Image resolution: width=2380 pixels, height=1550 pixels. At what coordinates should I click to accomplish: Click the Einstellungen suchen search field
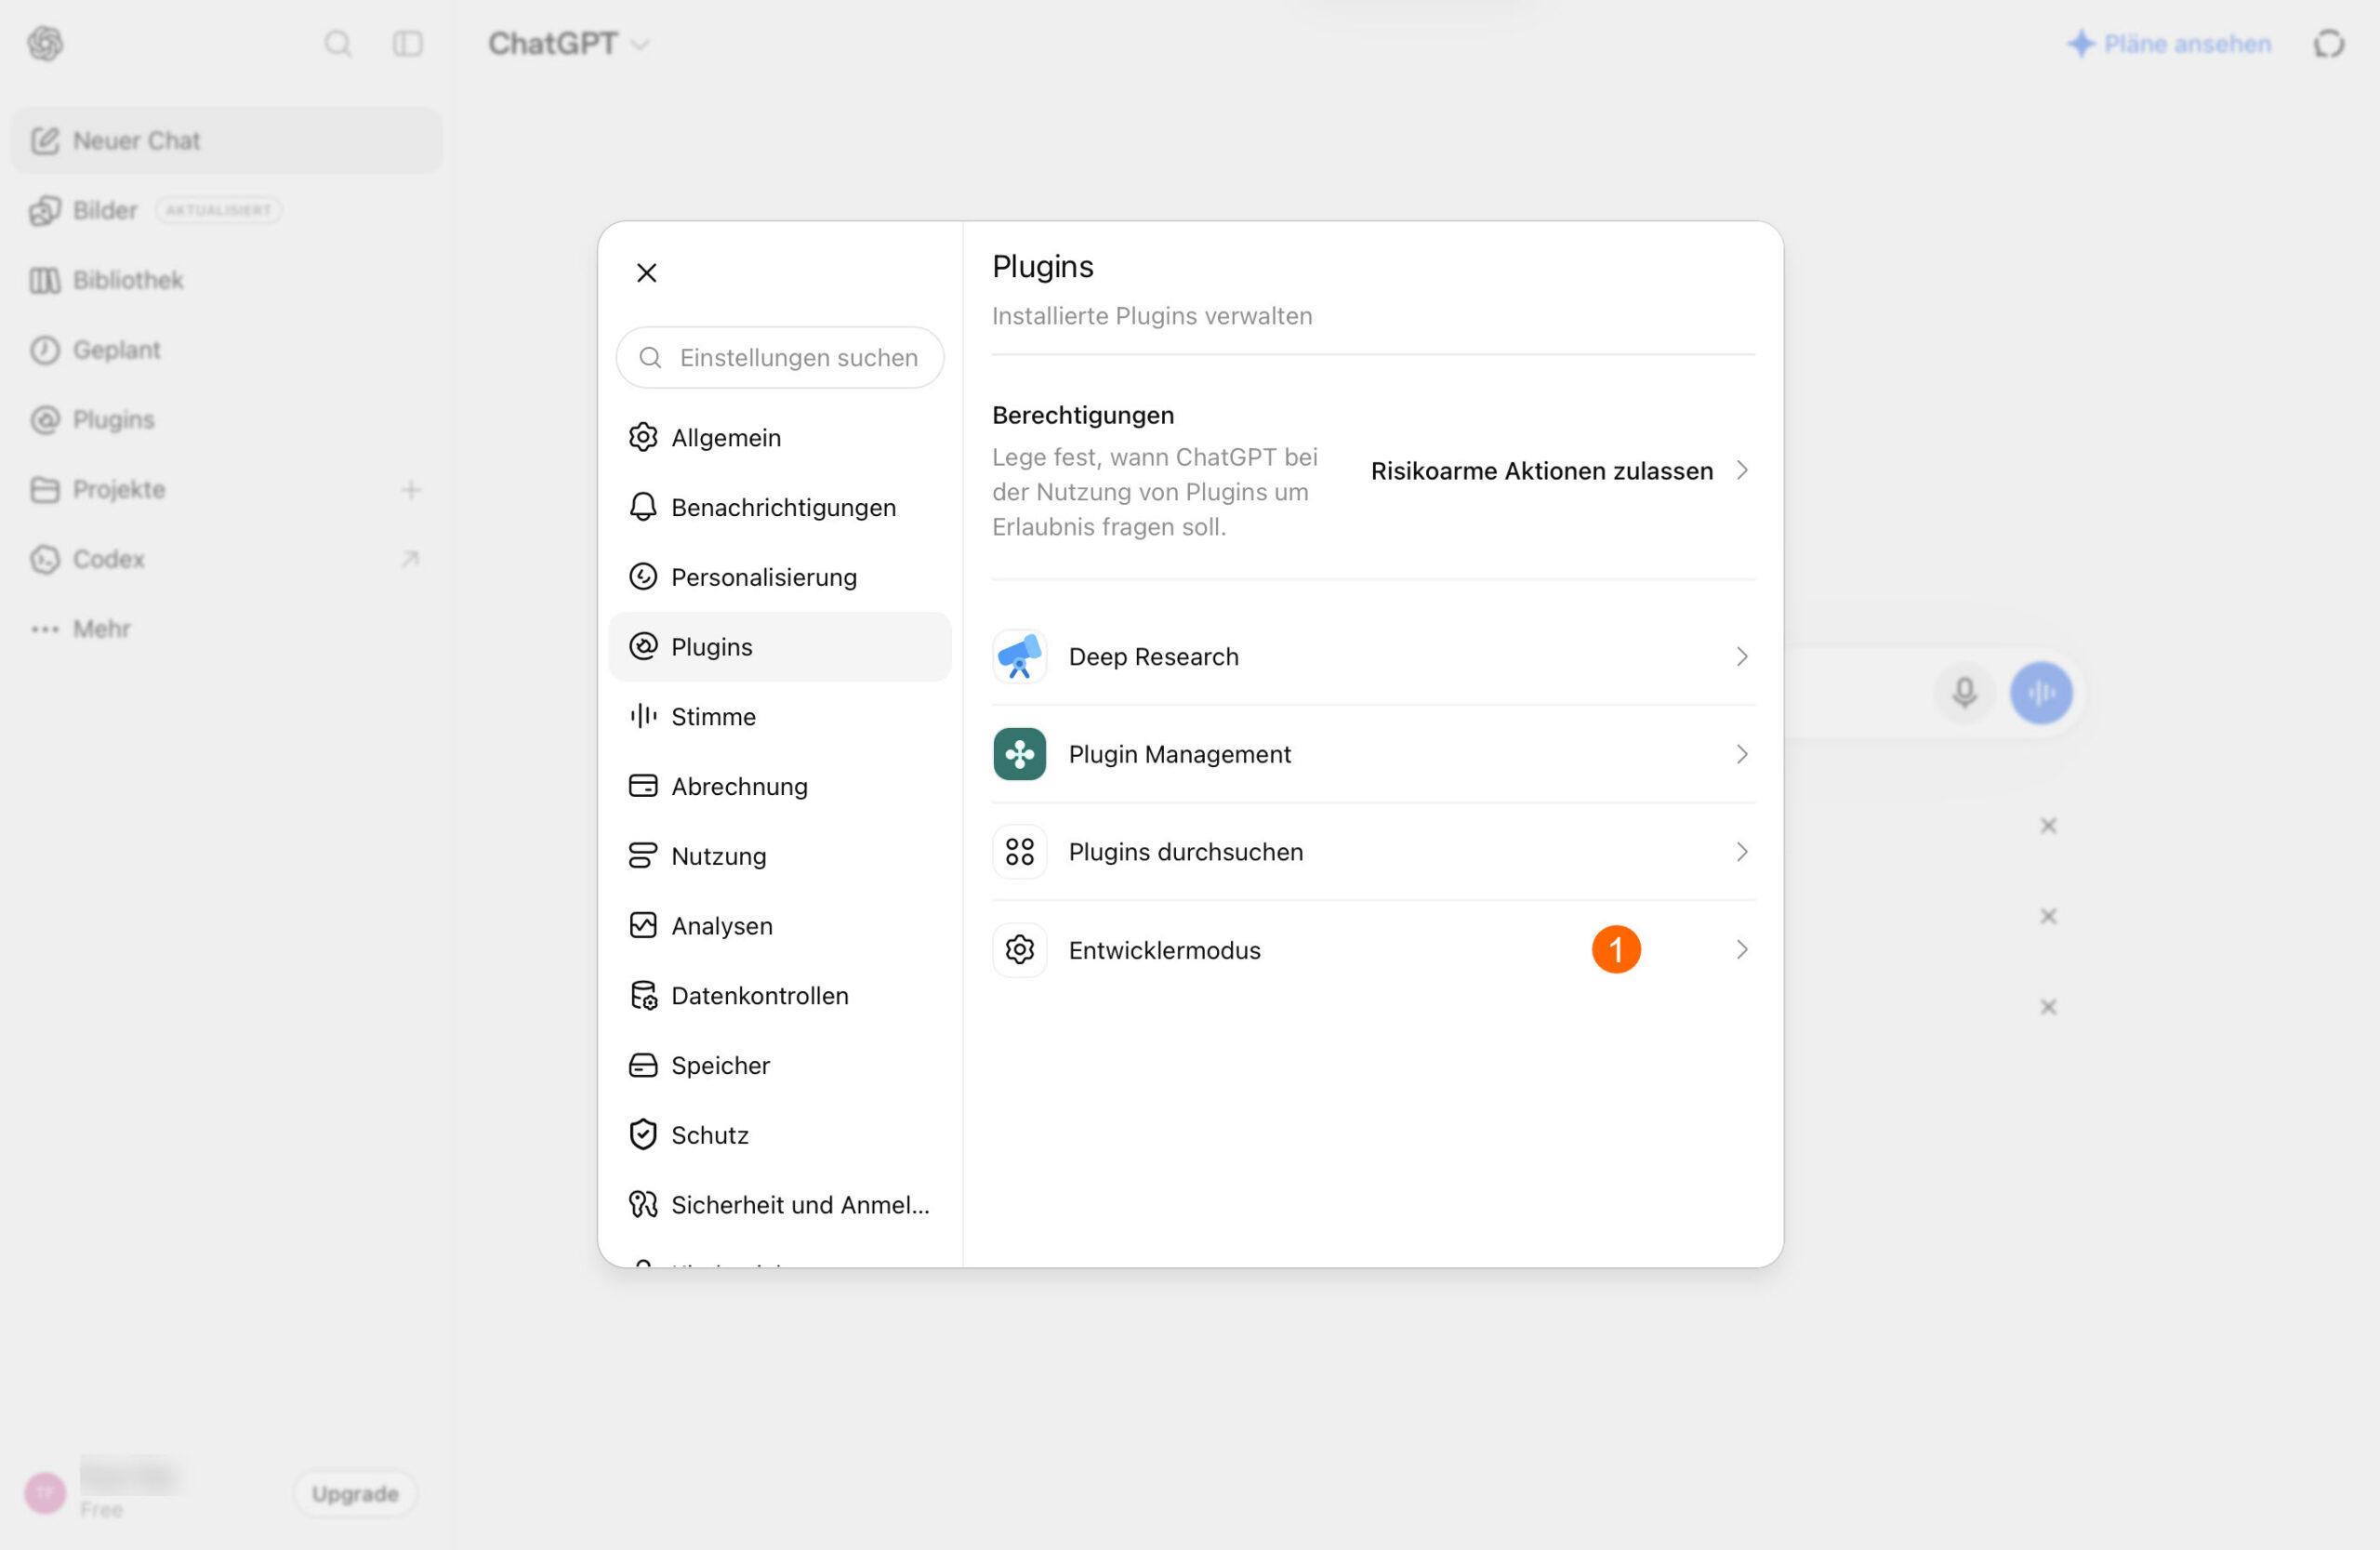(x=780, y=357)
